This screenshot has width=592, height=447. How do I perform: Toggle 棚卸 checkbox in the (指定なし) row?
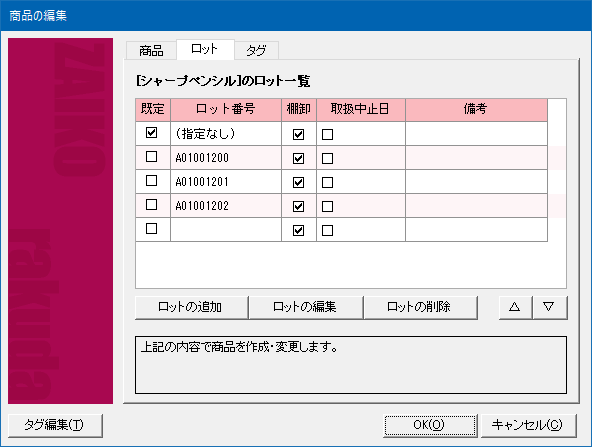[x=298, y=134]
